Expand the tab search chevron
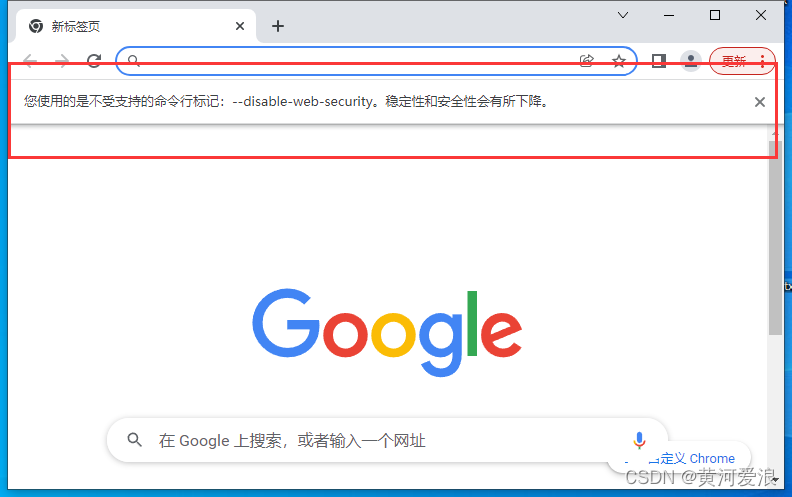The image size is (792, 497). [x=623, y=15]
